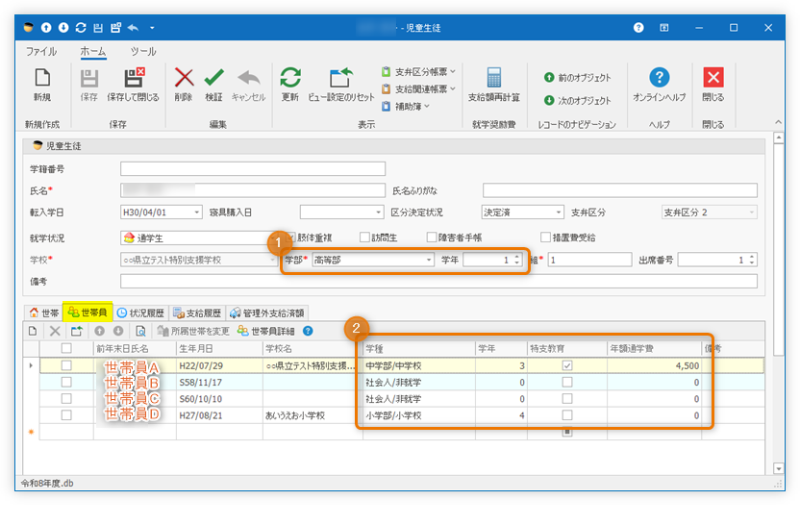Click title bar down-arrow quick access icon

63,28
